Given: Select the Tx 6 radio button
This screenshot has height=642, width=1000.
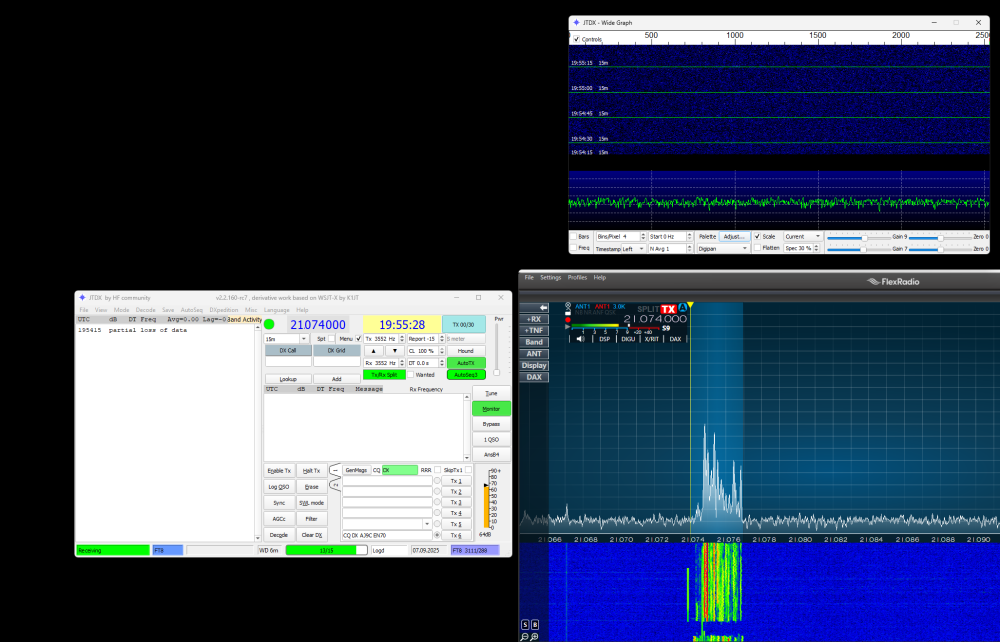Looking at the screenshot, I should 437,535.
